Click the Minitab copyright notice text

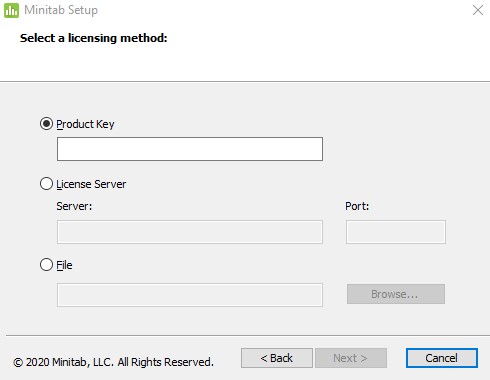click(113, 362)
